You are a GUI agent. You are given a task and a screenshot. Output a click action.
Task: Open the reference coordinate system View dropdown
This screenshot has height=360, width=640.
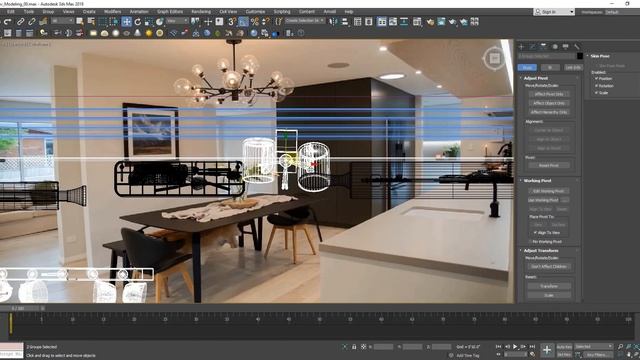177,21
